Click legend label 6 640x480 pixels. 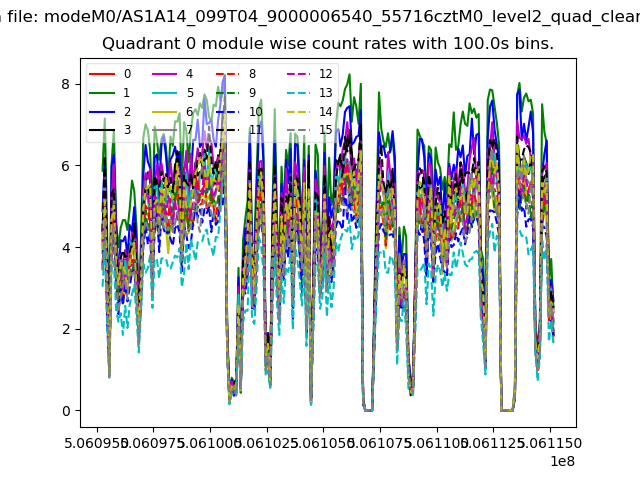(189, 111)
